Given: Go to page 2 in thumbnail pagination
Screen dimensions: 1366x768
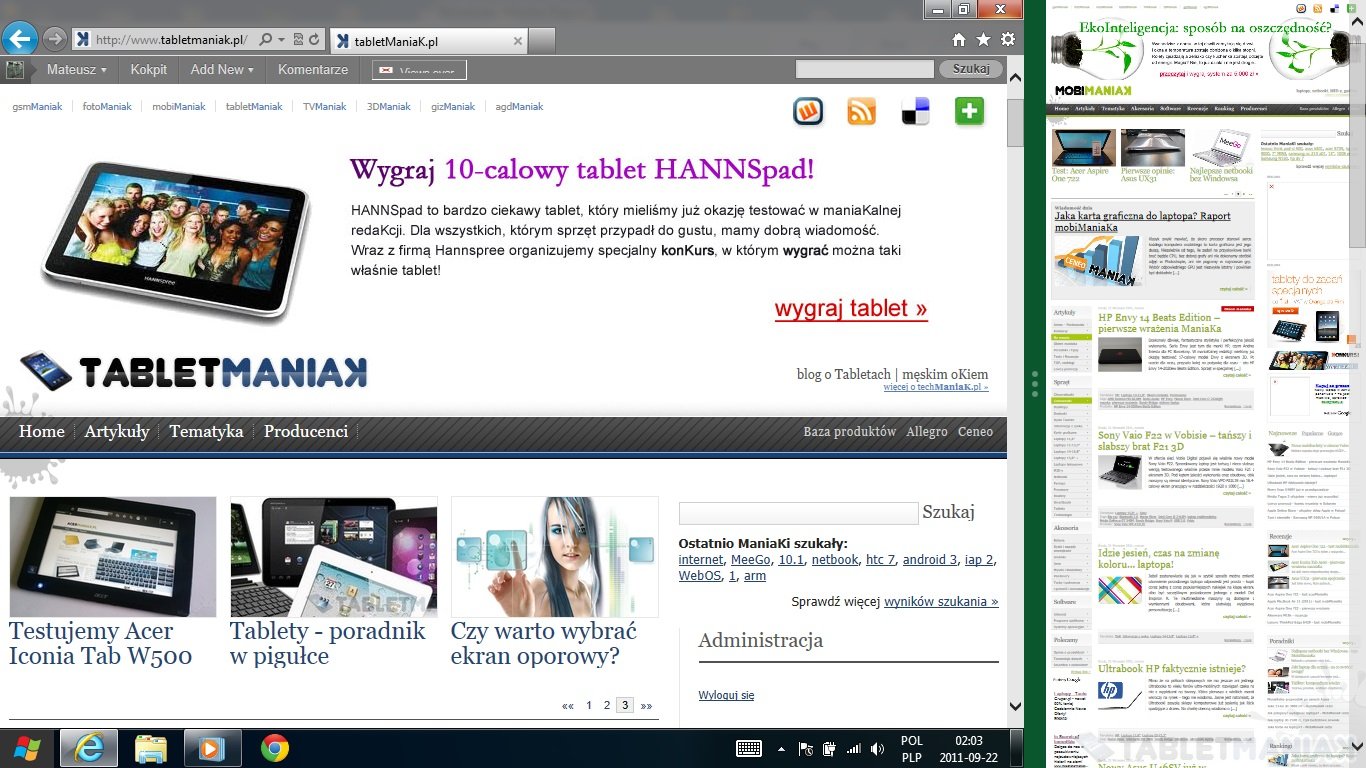Looking at the screenshot, I should click(606, 705).
